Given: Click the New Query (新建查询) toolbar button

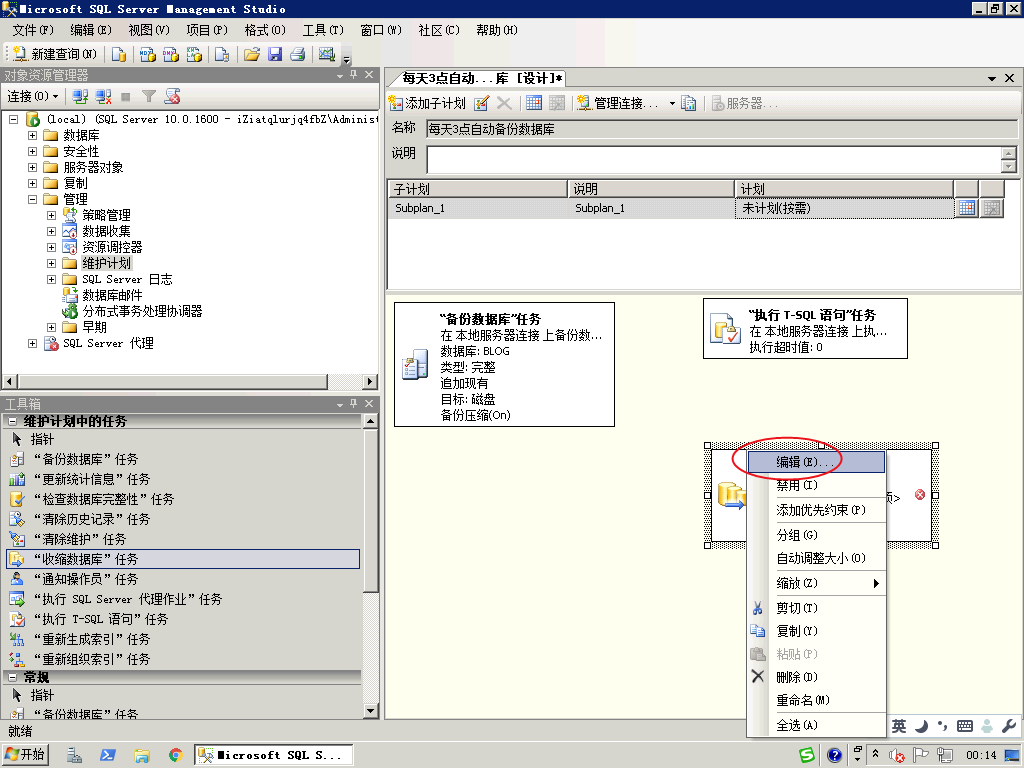Looking at the screenshot, I should [x=55, y=54].
